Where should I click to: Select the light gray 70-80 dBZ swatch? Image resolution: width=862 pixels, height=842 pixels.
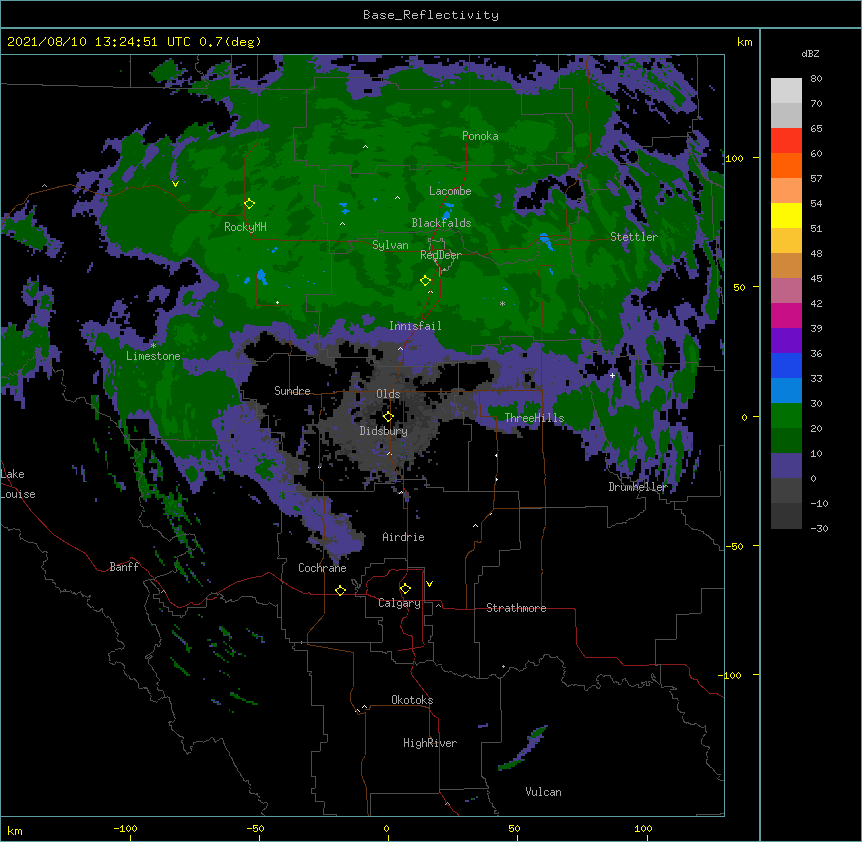(786, 91)
